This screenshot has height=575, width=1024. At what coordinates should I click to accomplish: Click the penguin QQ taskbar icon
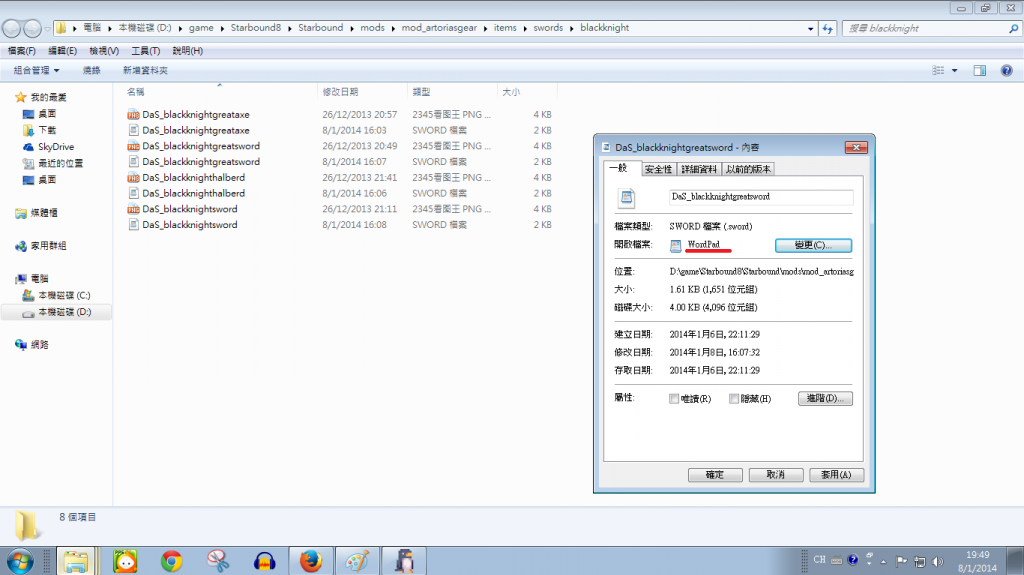pyautogui.click(x=405, y=561)
